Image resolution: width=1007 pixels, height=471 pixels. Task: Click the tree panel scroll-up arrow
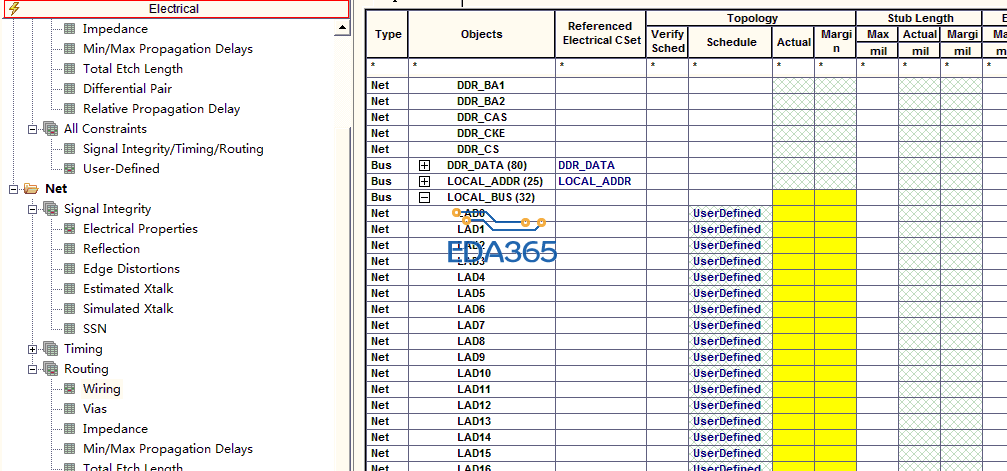342,27
